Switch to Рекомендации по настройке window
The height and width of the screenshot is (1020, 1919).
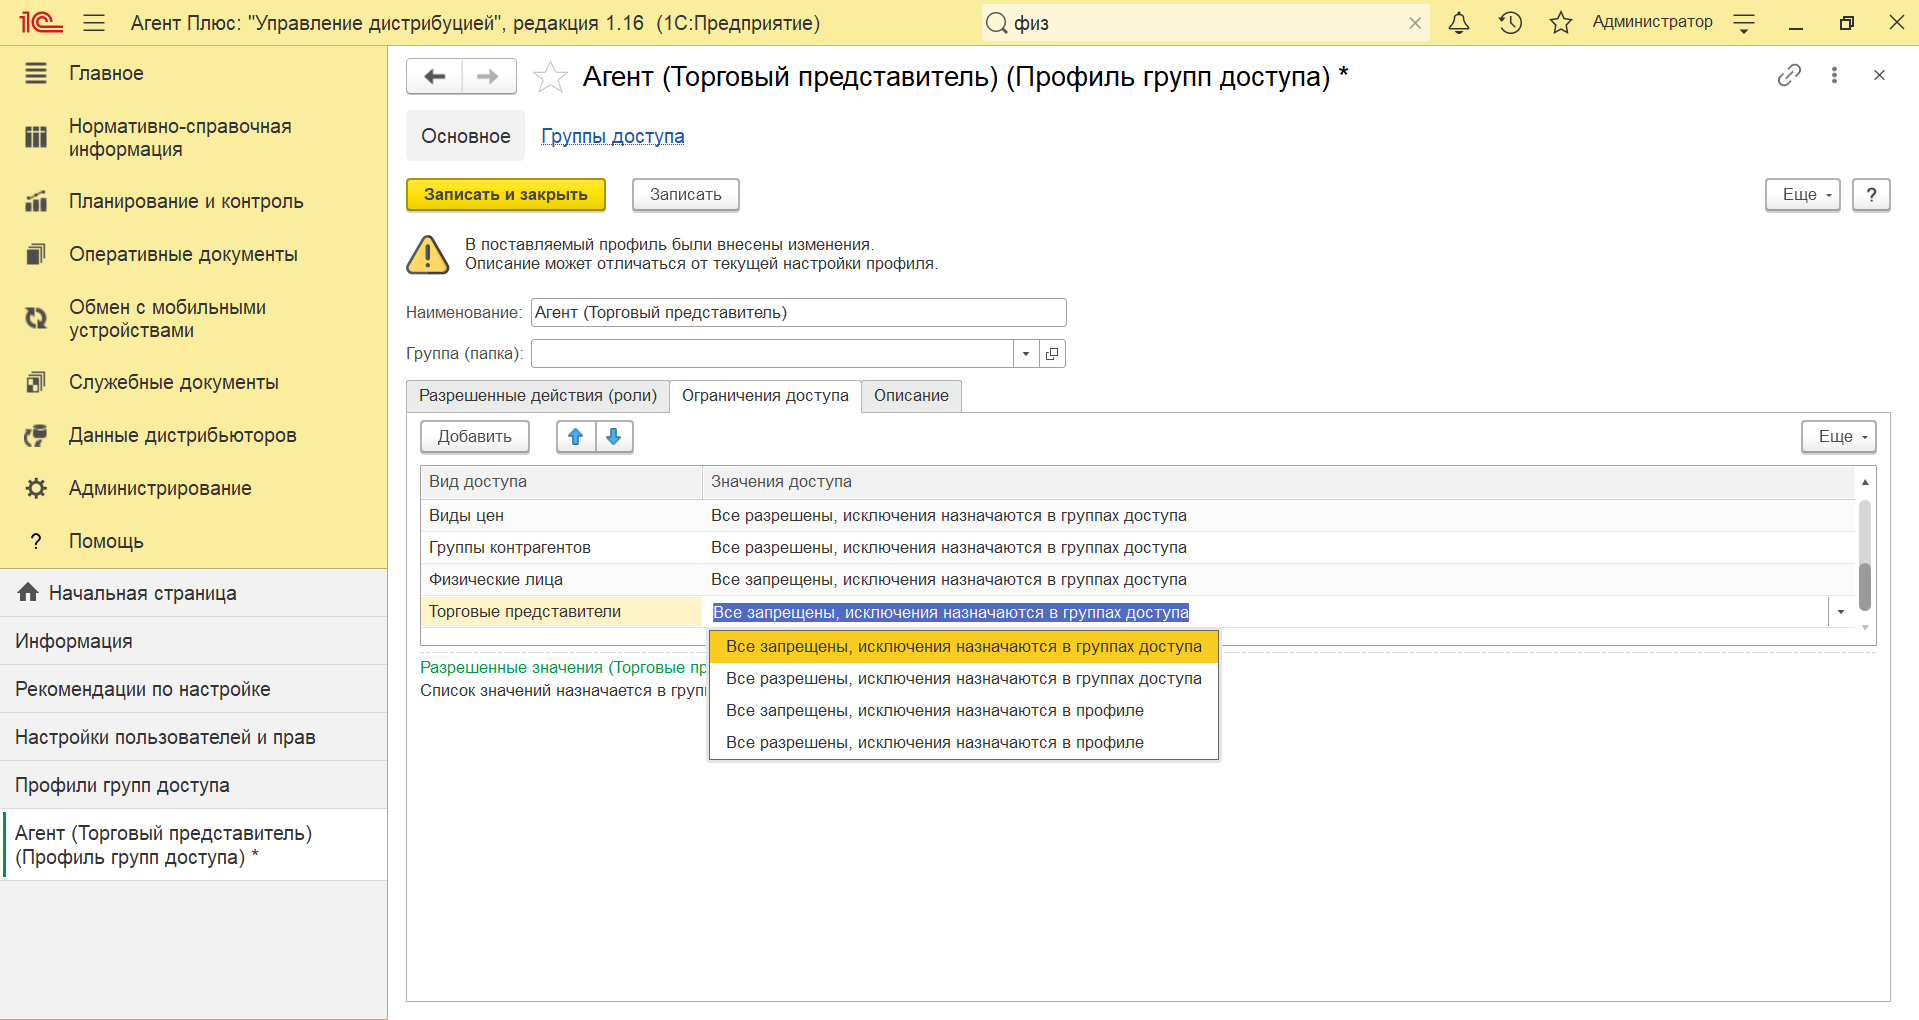[194, 689]
